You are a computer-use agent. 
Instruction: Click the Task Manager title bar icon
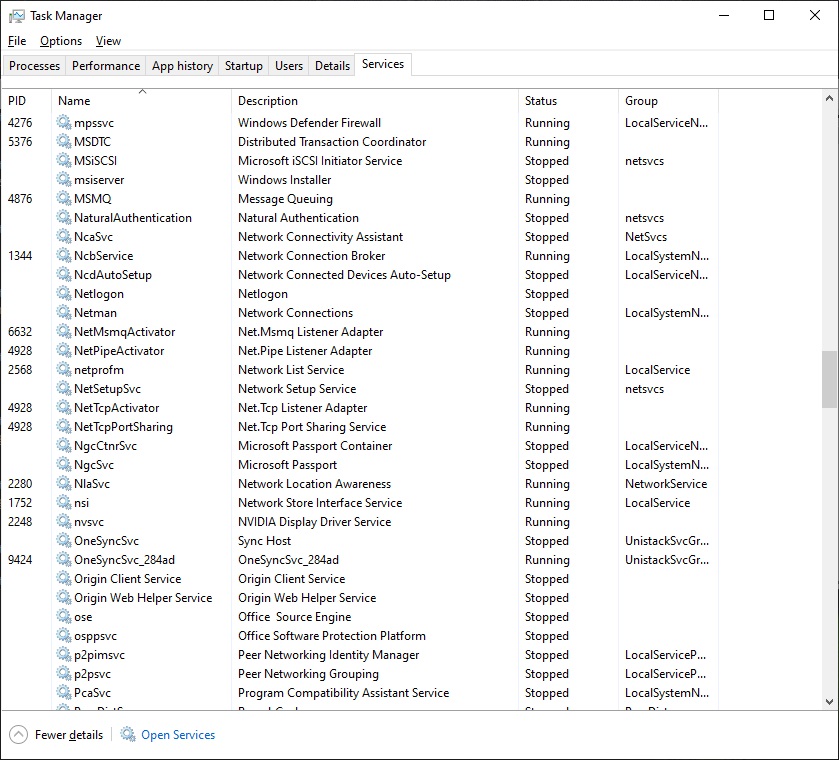coord(17,16)
